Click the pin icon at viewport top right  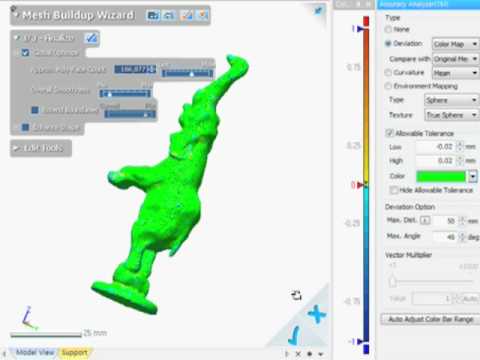318,10
